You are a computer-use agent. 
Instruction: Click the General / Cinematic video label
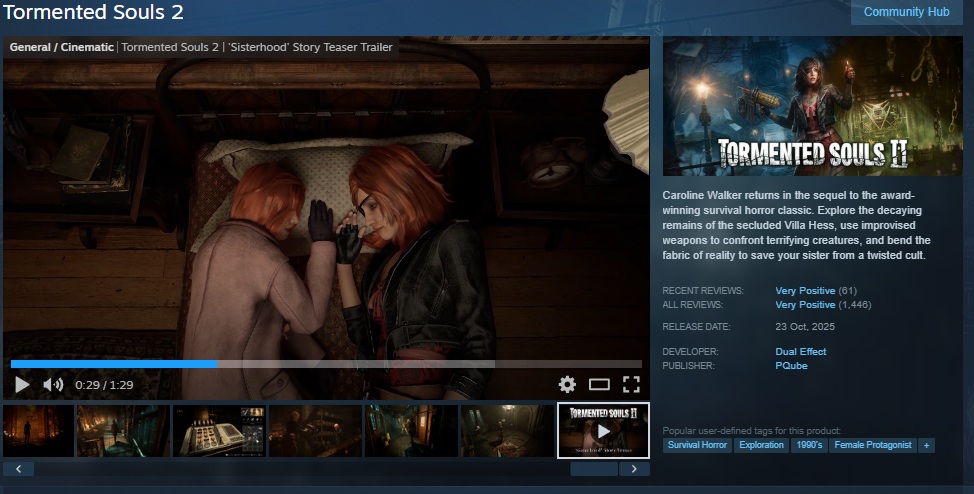(x=61, y=47)
